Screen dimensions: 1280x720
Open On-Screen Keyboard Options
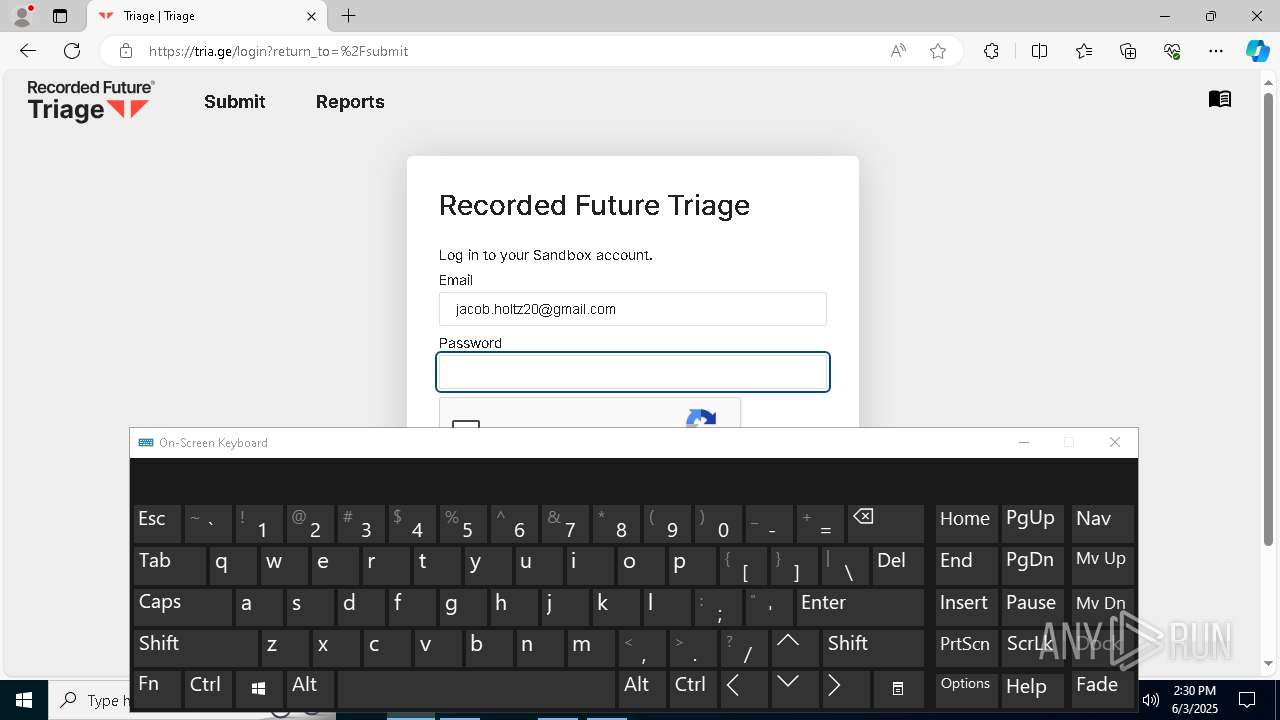pyautogui.click(x=965, y=689)
